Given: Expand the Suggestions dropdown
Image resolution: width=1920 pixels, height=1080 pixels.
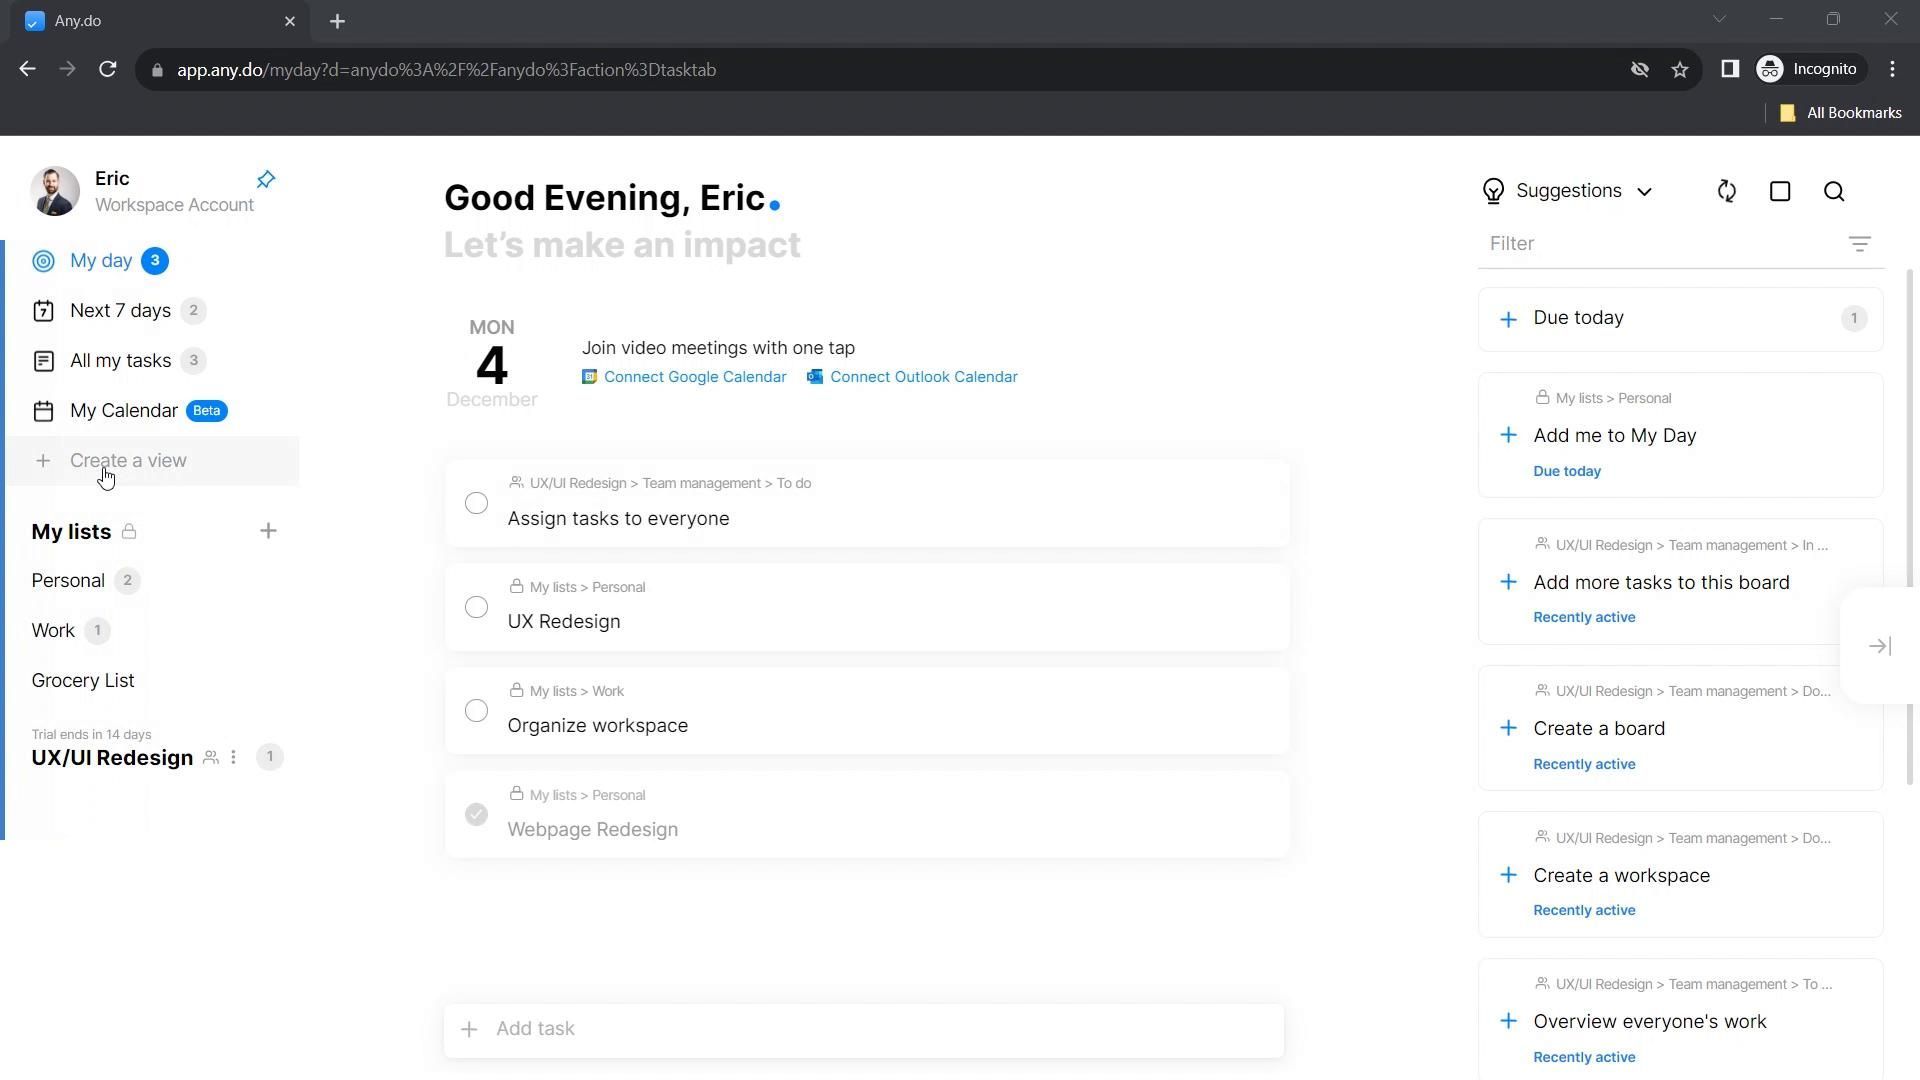Looking at the screenshot, I should pos(1567,191).
